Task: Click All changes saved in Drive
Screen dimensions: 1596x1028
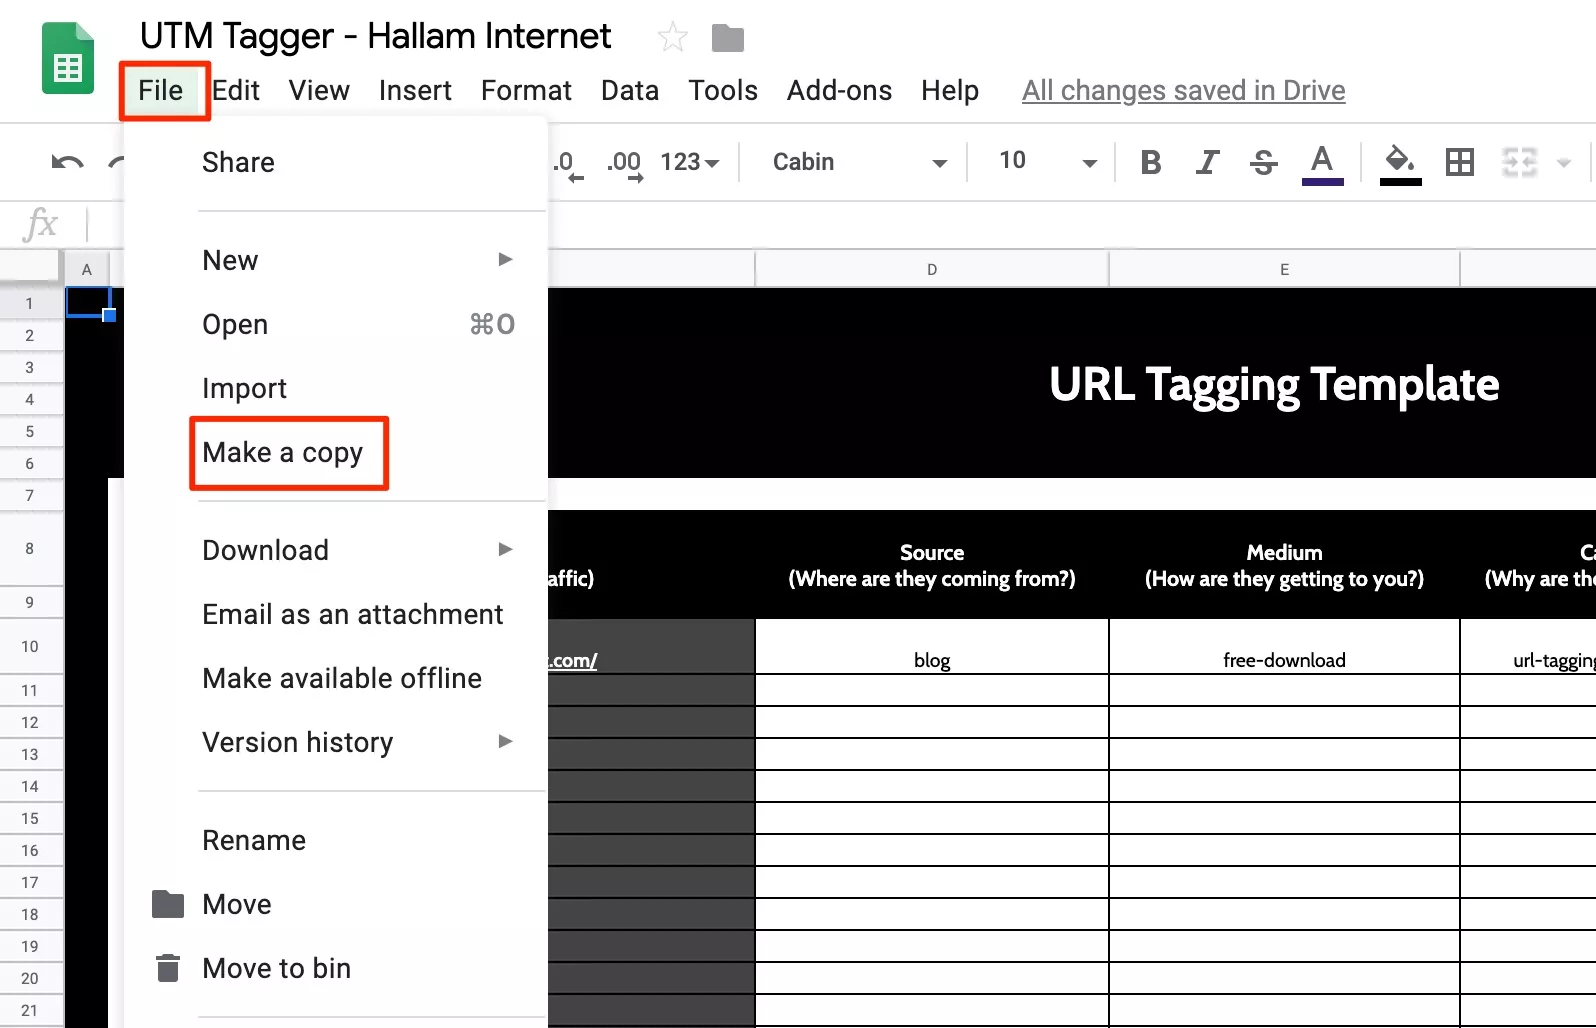Action: tap(1183, 90)
